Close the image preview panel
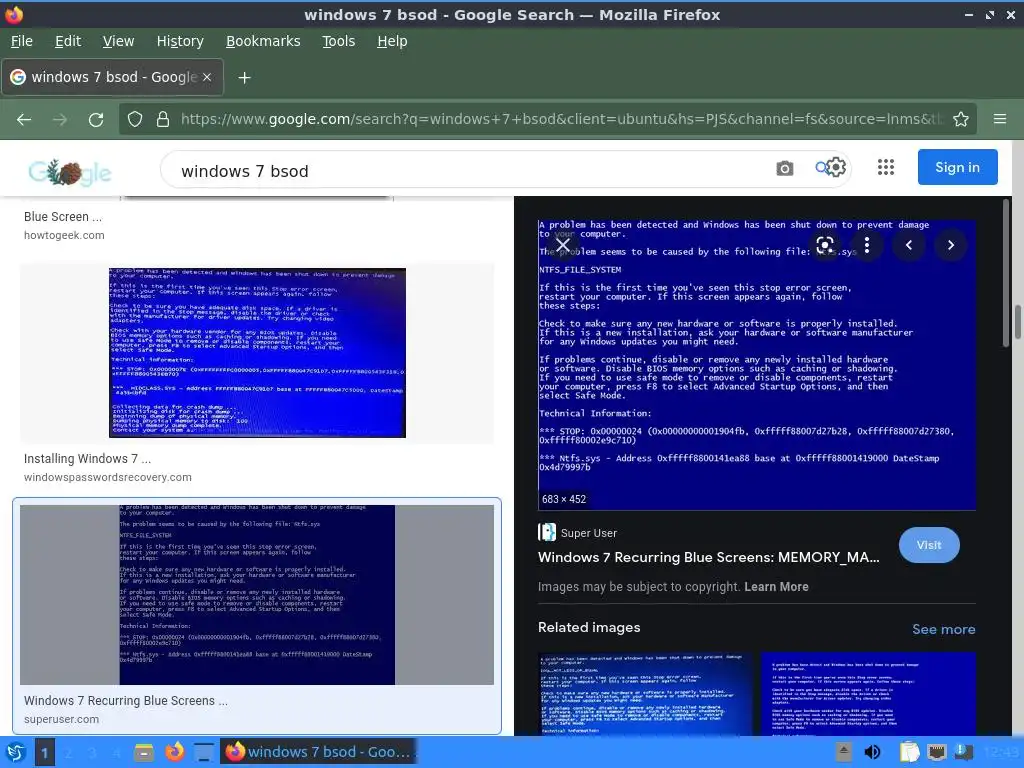This screenshot has height=768, width=1024. coord(562,245)
